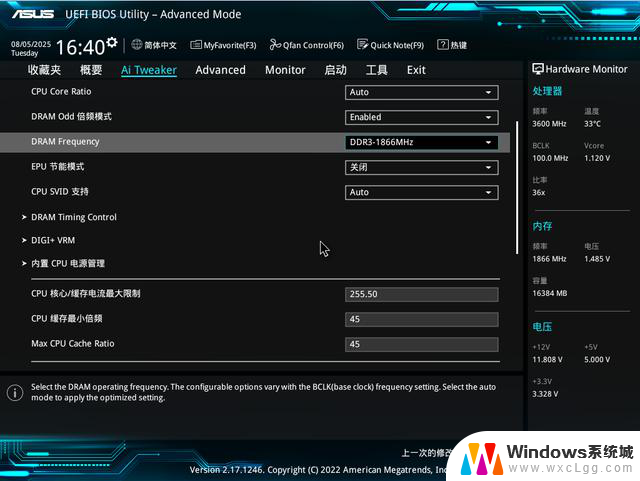
Task: Click the 16:40 clock time
Action: click(x=80, y=47)
